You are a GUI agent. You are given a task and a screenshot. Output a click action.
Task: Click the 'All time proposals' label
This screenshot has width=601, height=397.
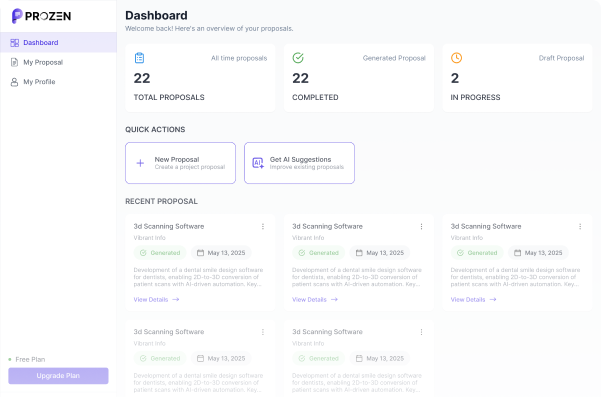pos(239,58)
